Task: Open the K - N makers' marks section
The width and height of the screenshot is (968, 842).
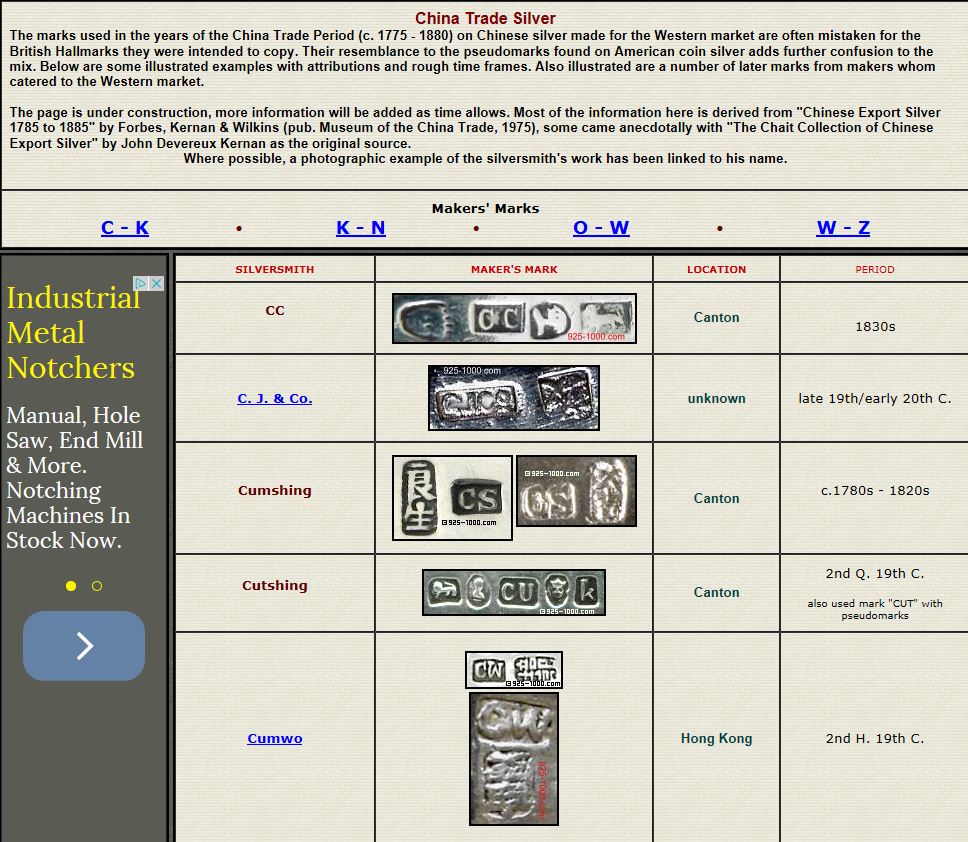Action: point(361,228)
